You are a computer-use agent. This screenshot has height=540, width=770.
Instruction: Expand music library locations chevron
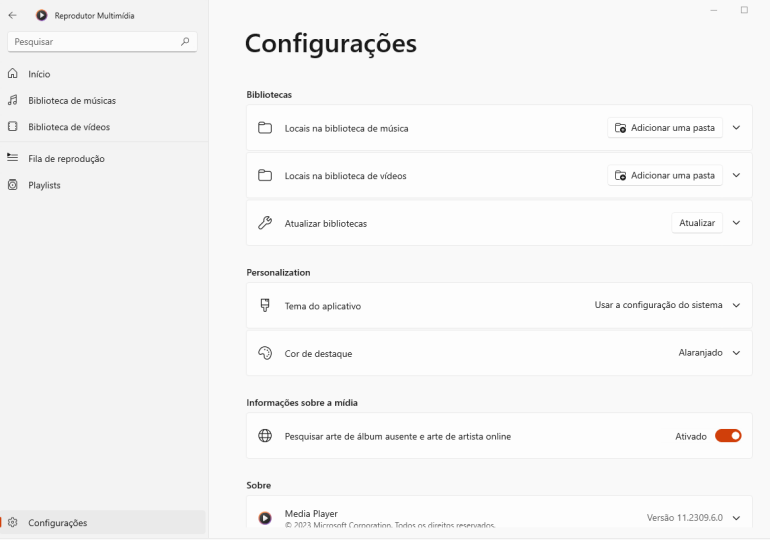[737, 128]
